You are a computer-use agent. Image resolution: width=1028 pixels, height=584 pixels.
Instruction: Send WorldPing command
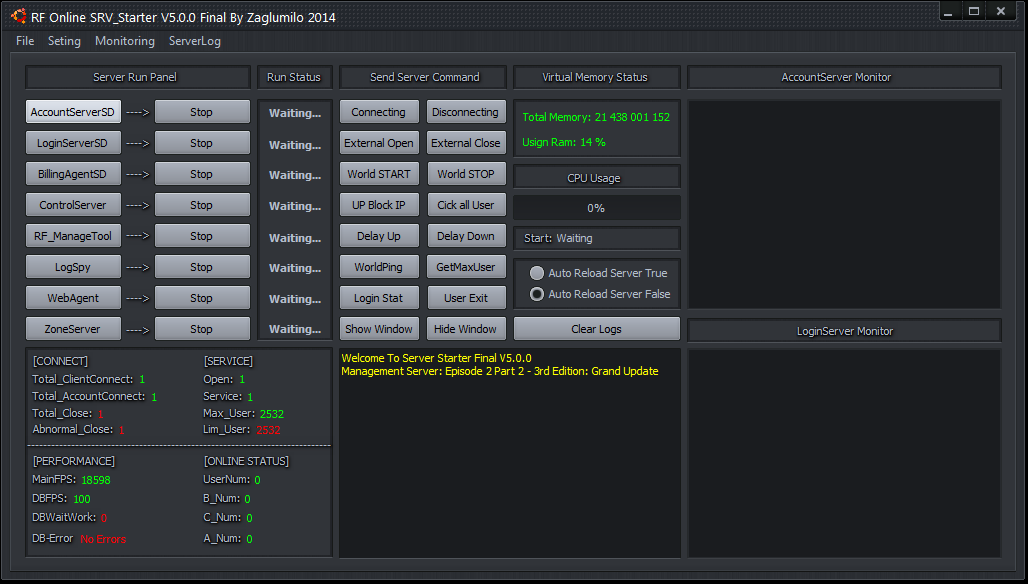click(x=379, y=267)
